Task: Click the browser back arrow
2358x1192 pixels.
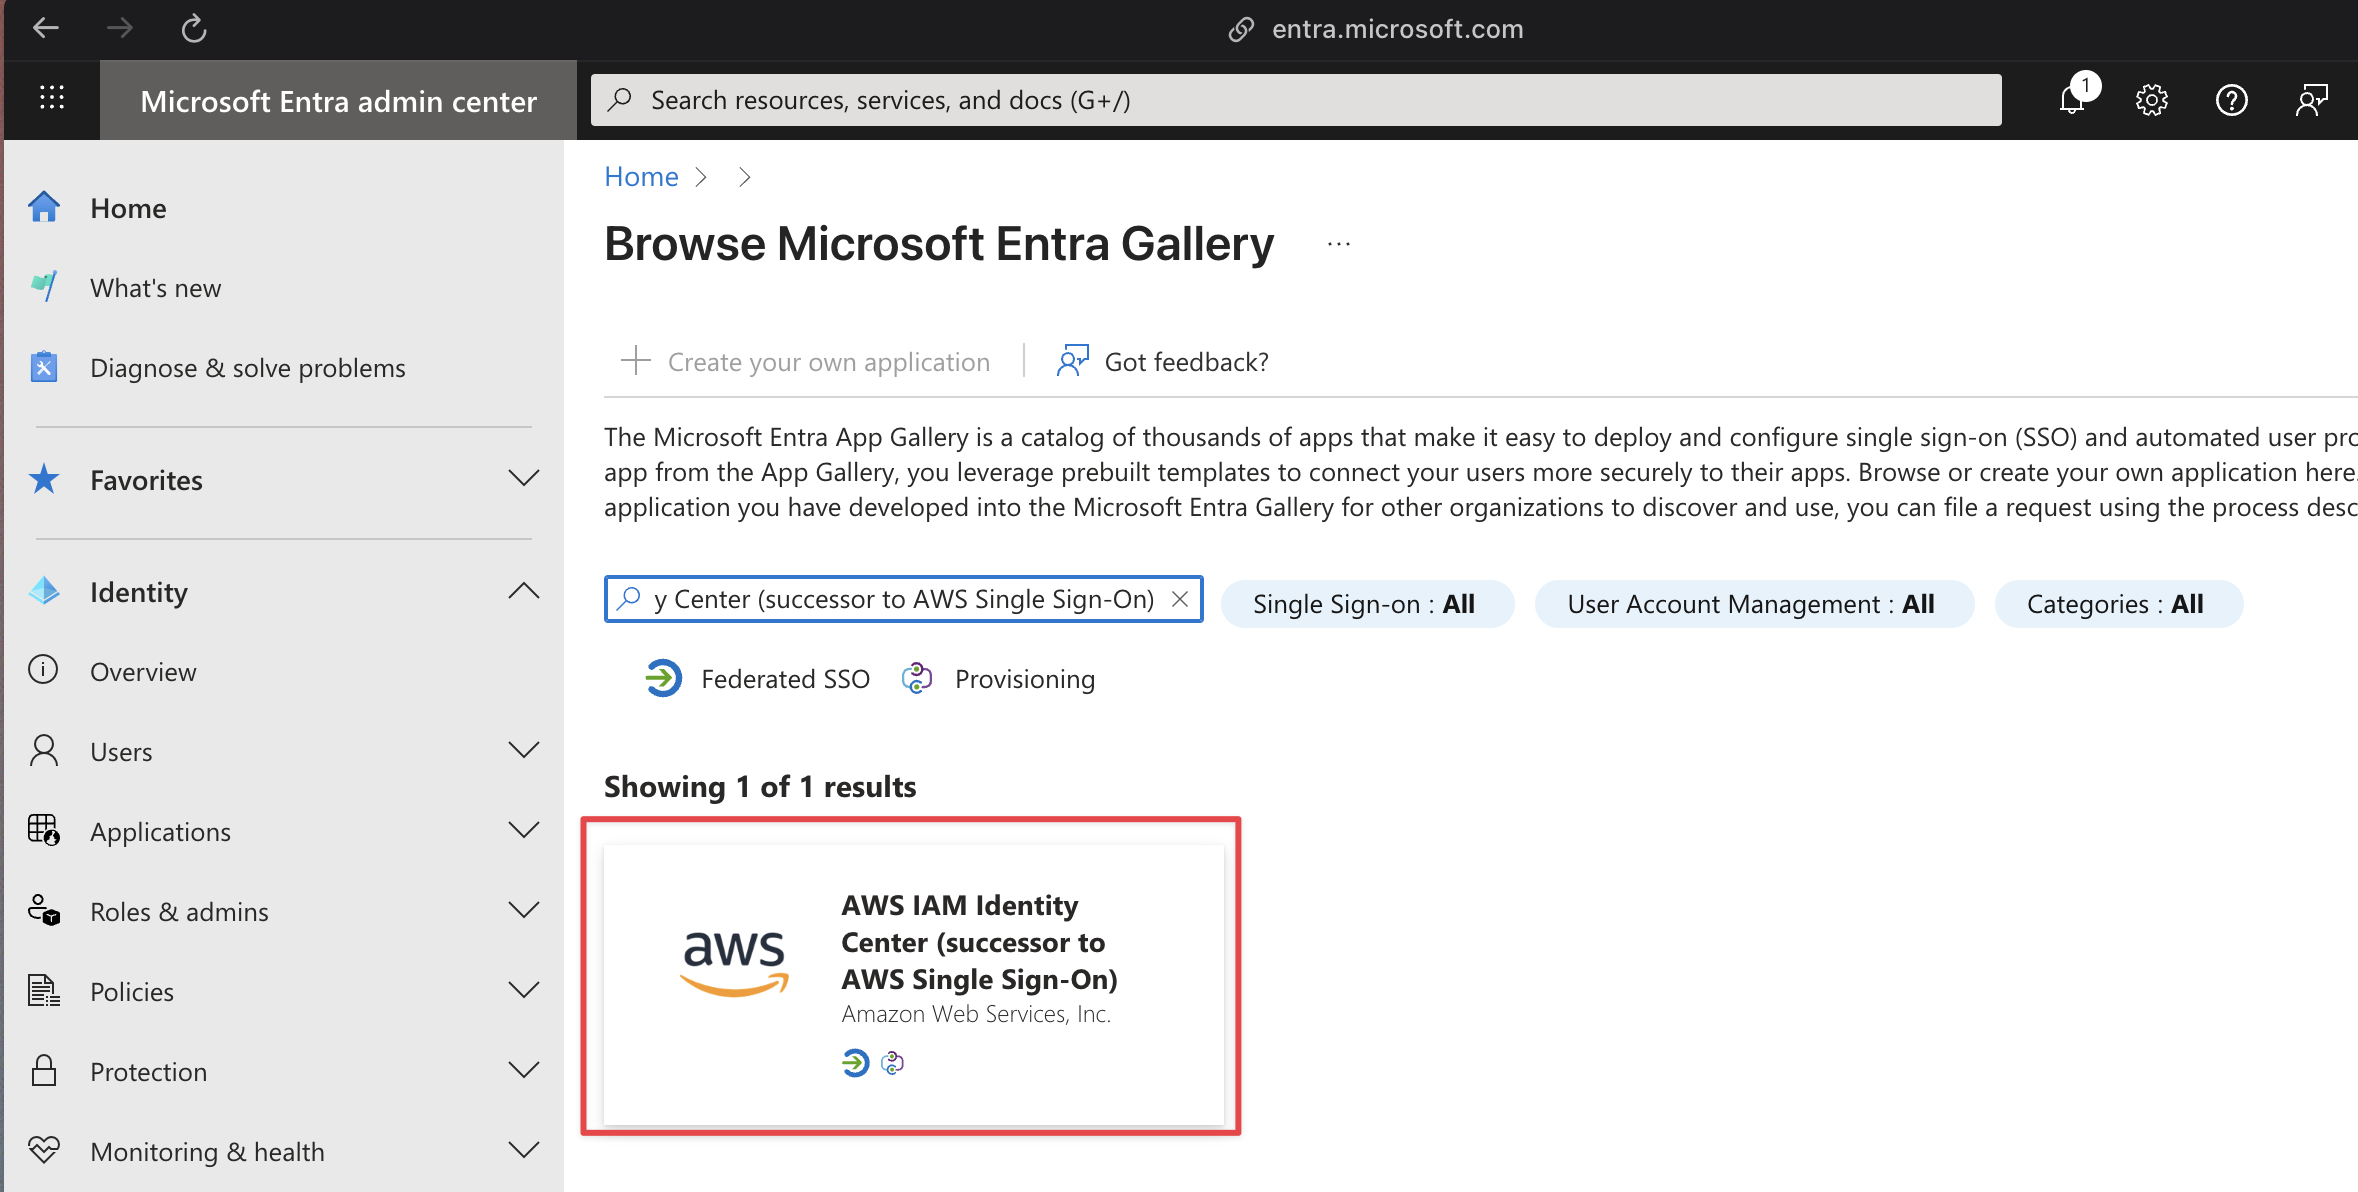Action: tap(46, 28)
